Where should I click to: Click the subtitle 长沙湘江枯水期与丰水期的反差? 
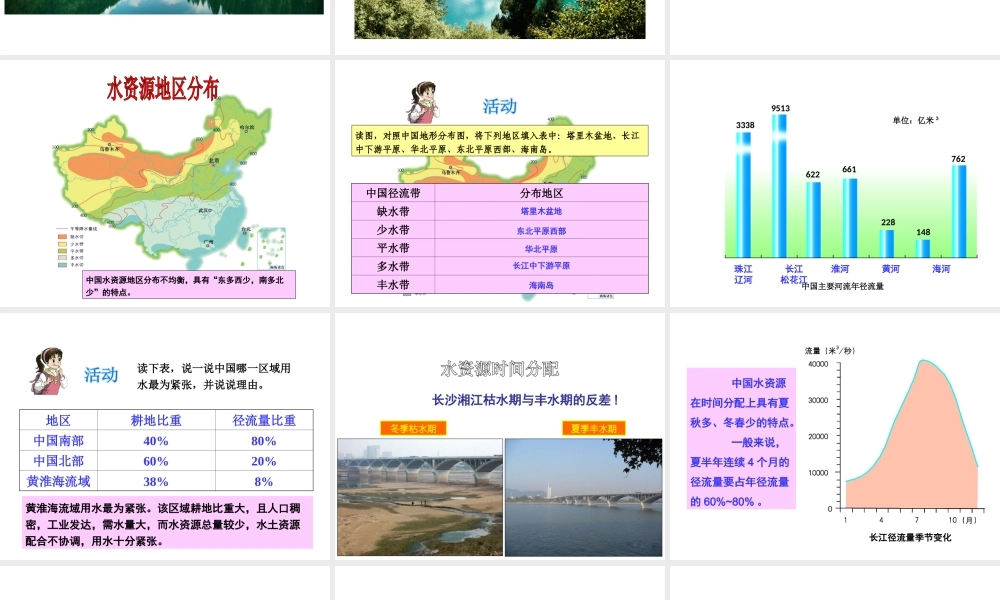coord(526,400)
